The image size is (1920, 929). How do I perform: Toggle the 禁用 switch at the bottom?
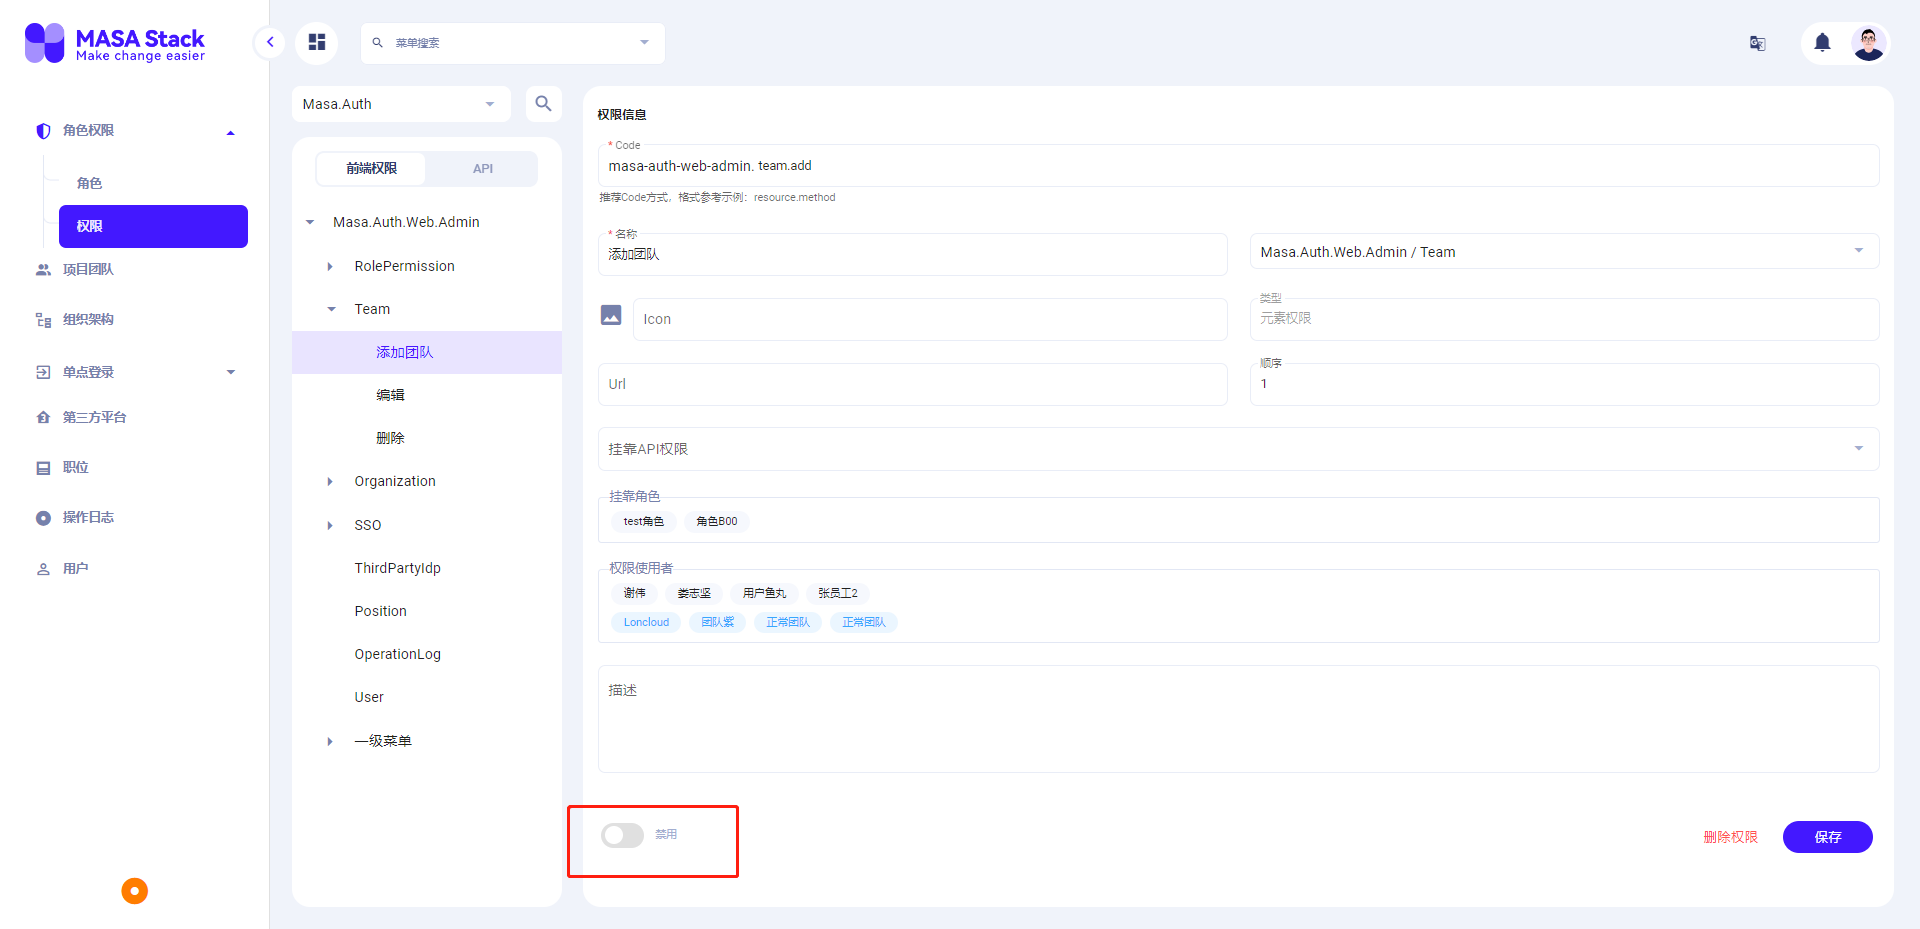coord(621,835)
